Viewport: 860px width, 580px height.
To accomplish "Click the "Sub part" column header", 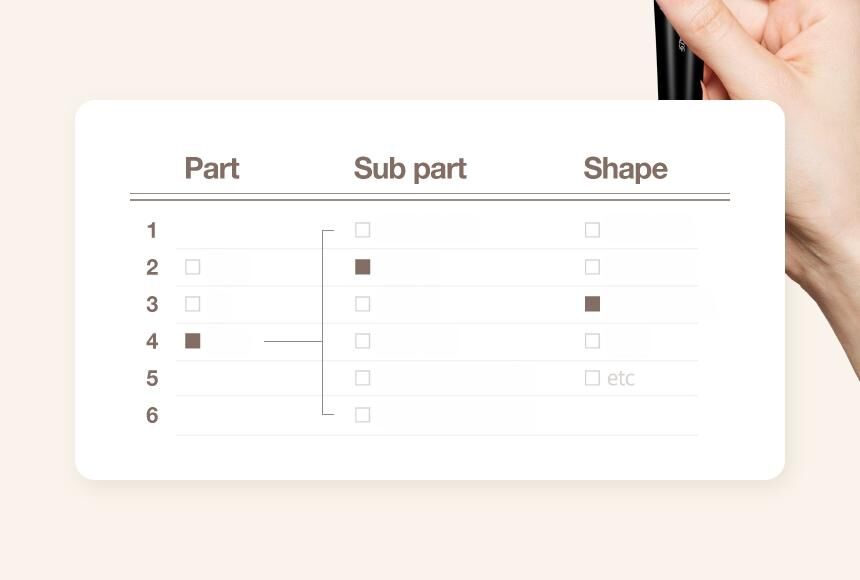I will [410, 168].
